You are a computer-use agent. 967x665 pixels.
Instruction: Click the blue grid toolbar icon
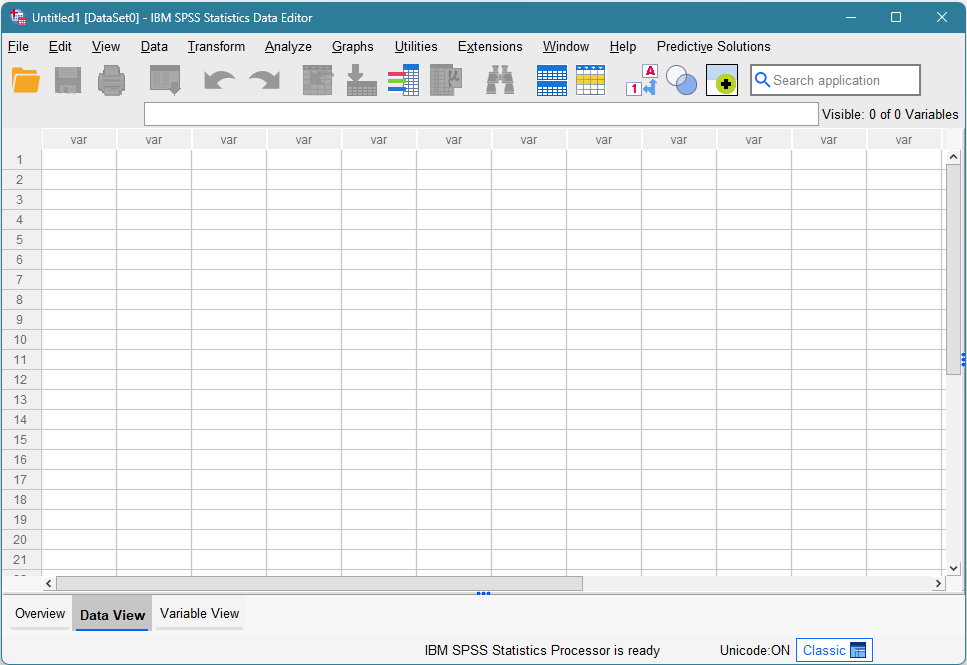pyautogui.click(x=551, y=80)
